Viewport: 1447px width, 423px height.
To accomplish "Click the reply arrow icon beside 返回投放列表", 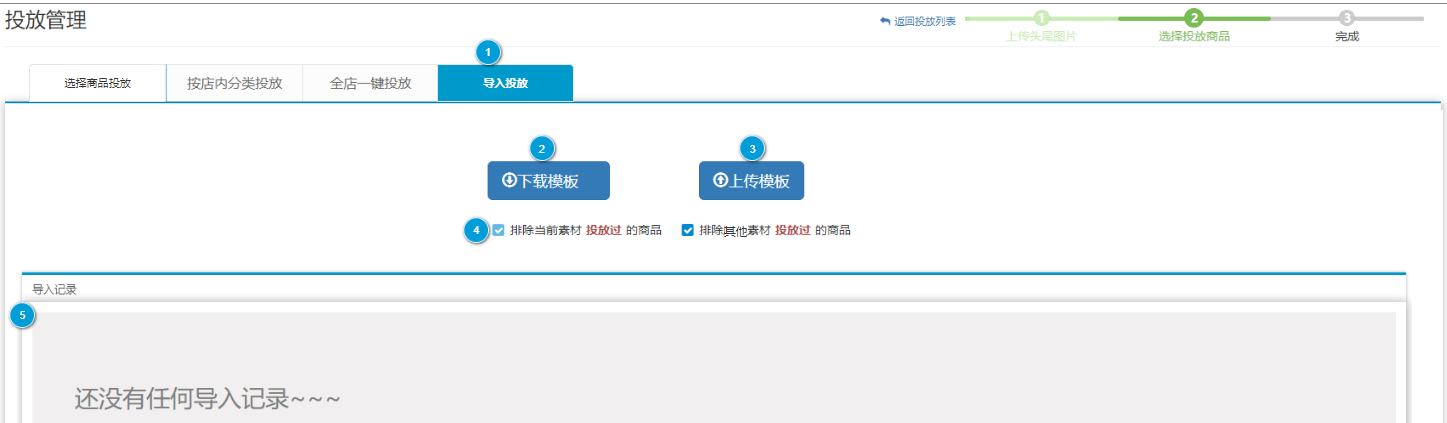I will coord(885,21).
